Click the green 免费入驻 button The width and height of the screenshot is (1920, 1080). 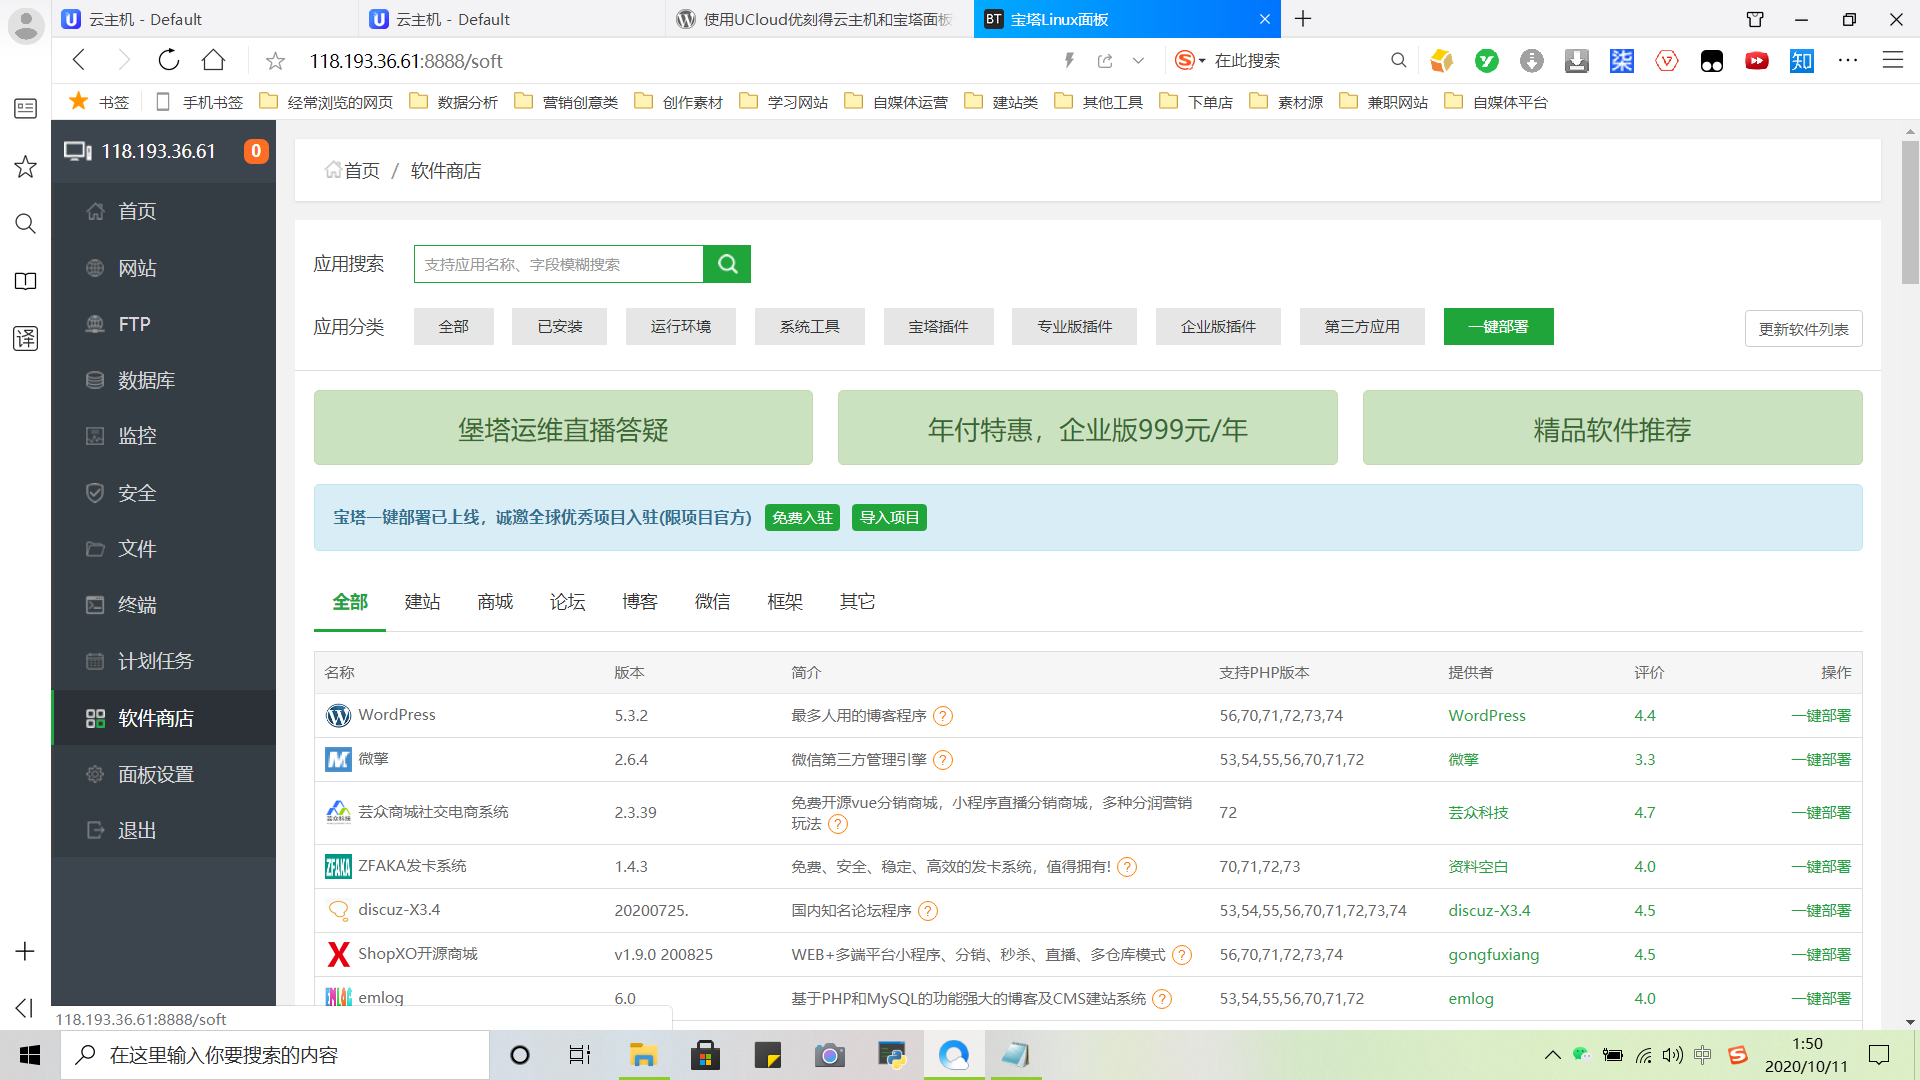tap(802, 518)
